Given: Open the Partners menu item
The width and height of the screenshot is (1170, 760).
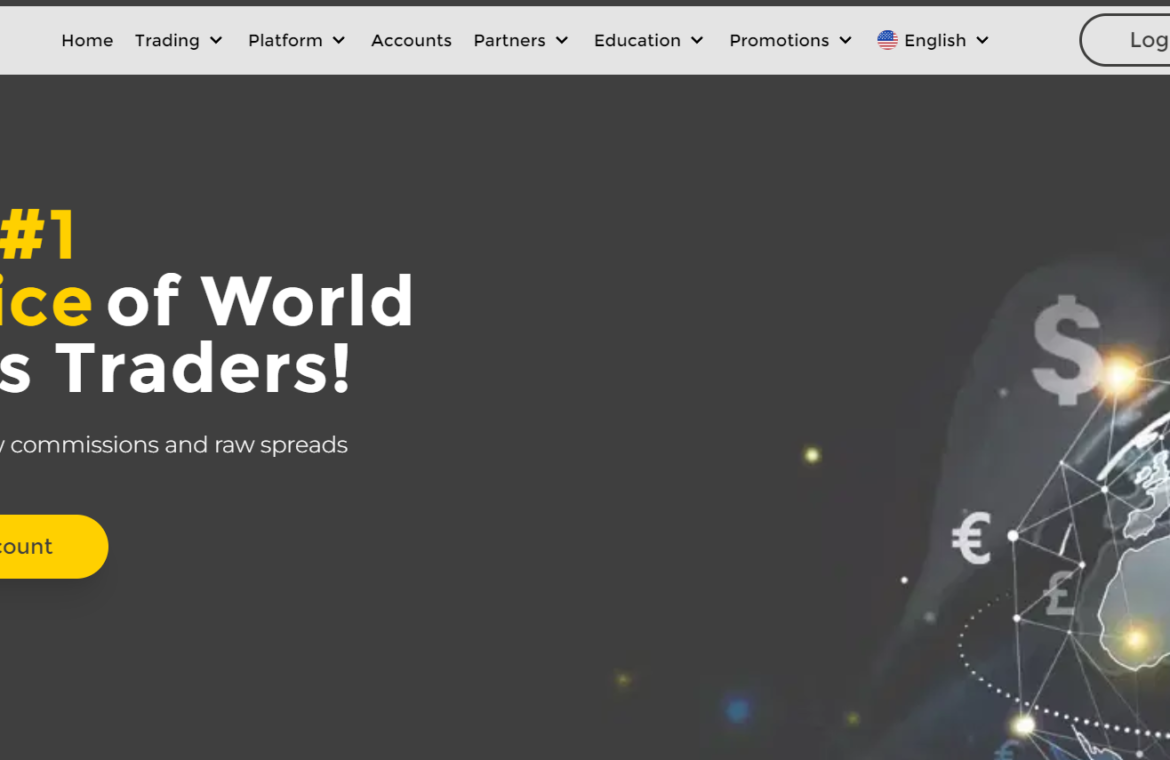Looking at the screenshot, I should [x=521, y=40].
